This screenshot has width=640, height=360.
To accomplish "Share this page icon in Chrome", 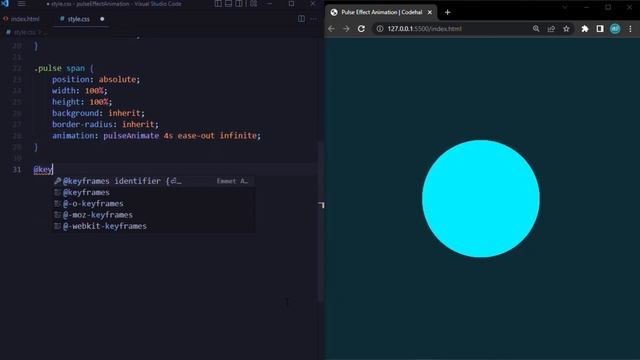I will [x=551, y=29].
